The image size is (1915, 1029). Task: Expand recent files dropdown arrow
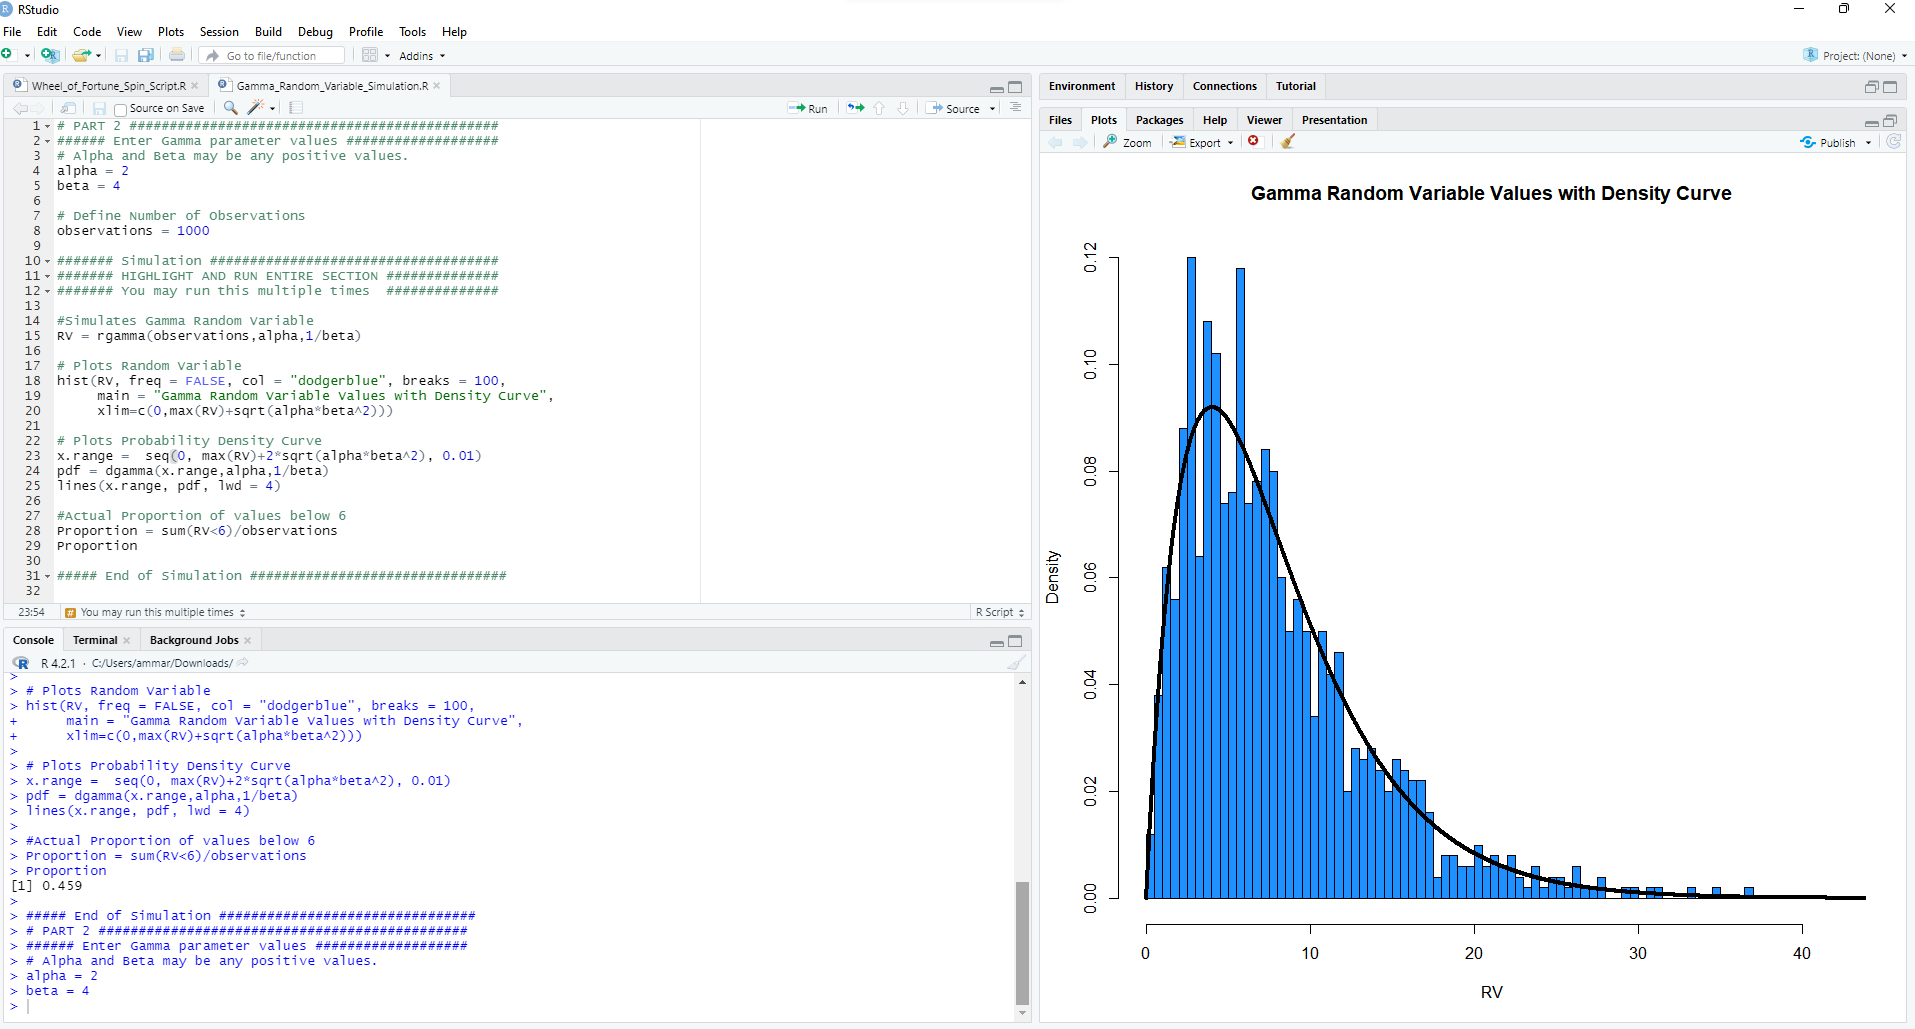[99, 56]
